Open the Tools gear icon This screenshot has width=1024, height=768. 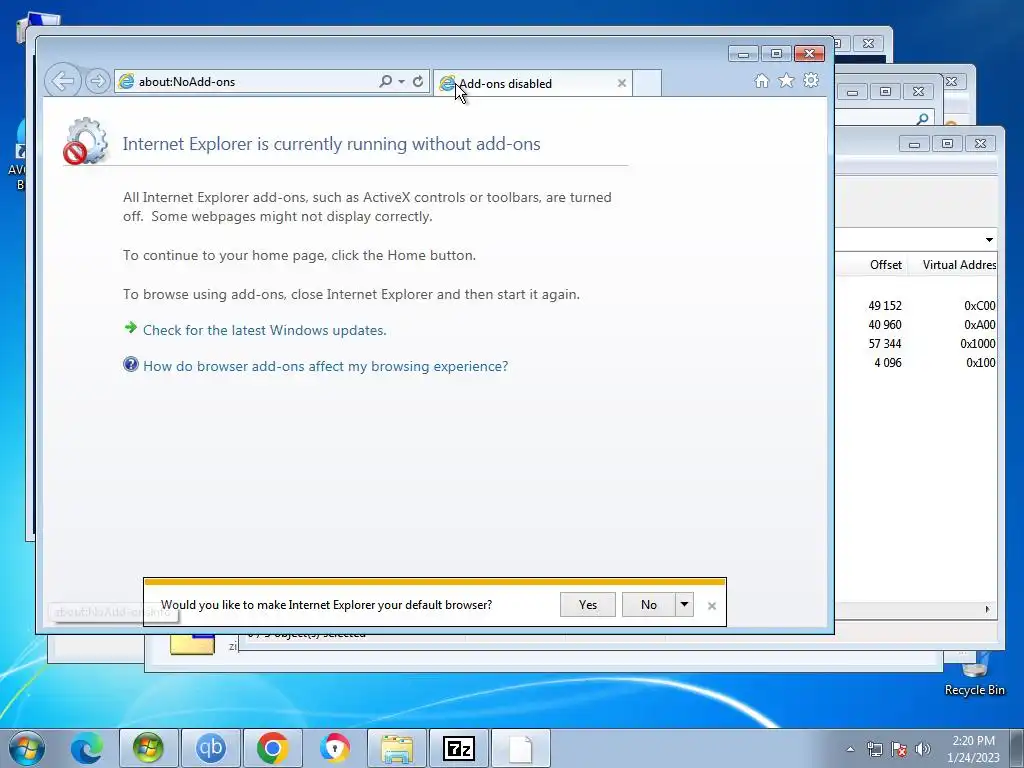811,80
